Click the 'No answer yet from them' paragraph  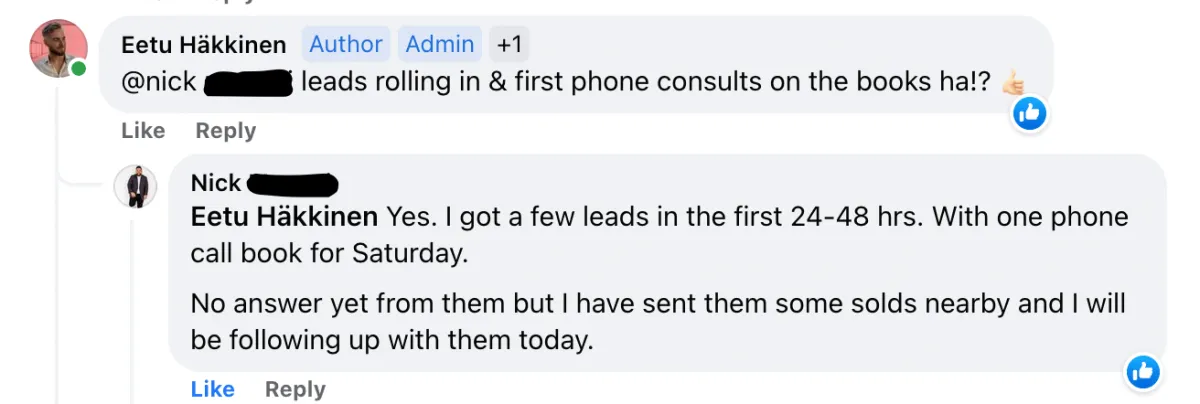658,321
